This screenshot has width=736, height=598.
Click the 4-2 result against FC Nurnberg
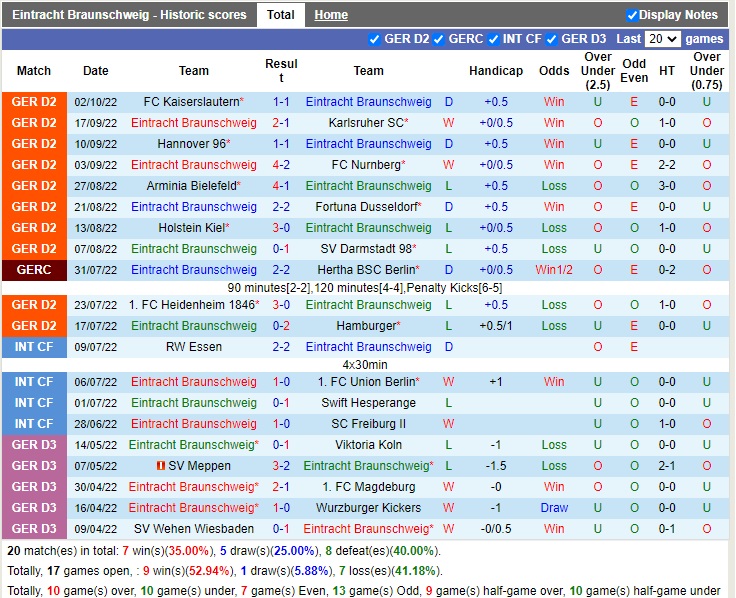[x=281, y=165]
